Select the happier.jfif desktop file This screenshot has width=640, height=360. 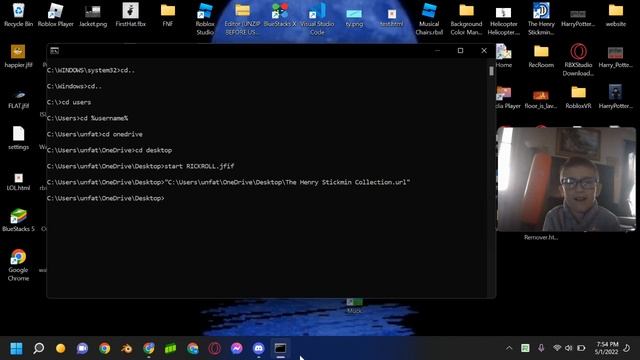point(18,56)
